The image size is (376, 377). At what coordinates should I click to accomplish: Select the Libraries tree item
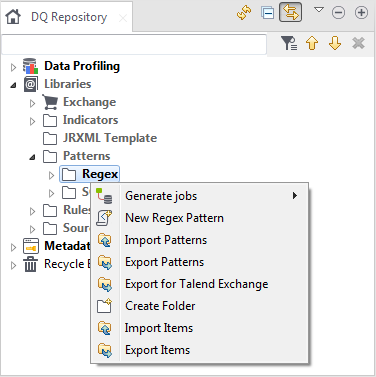68,84
